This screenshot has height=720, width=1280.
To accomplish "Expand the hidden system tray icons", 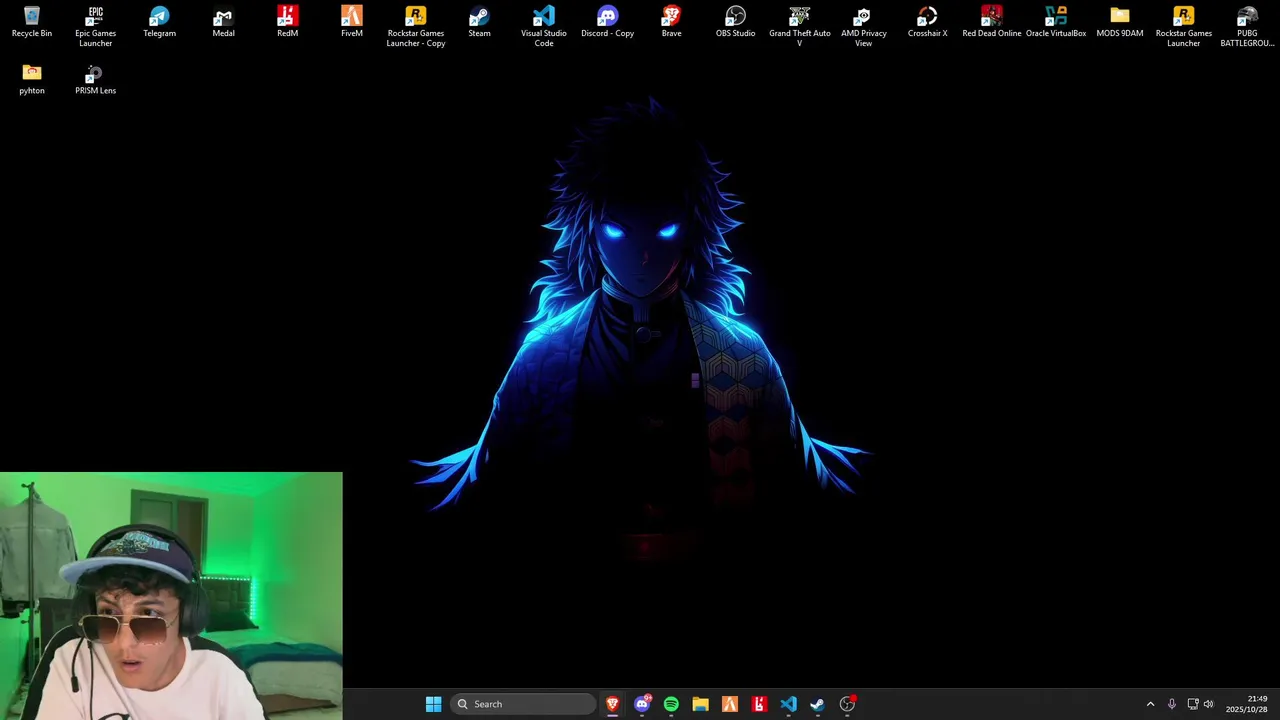I will click(x=1150, y=704).
